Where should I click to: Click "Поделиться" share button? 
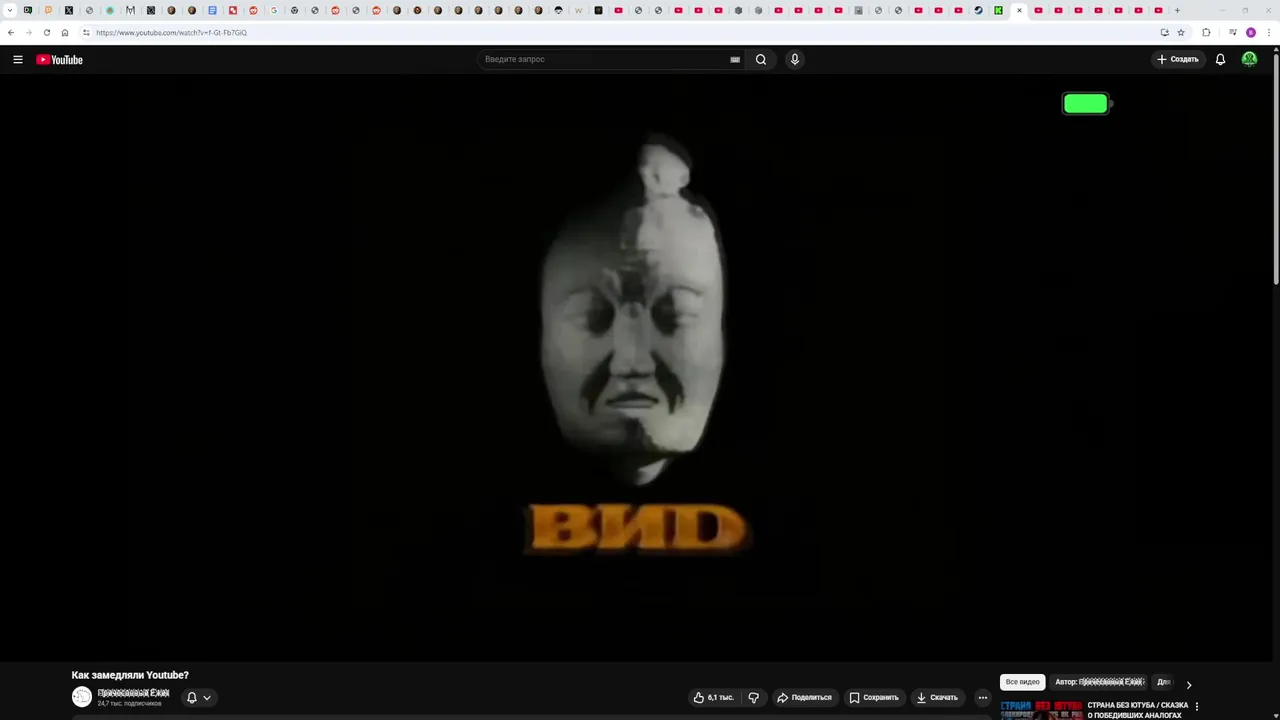click(804, 697)
